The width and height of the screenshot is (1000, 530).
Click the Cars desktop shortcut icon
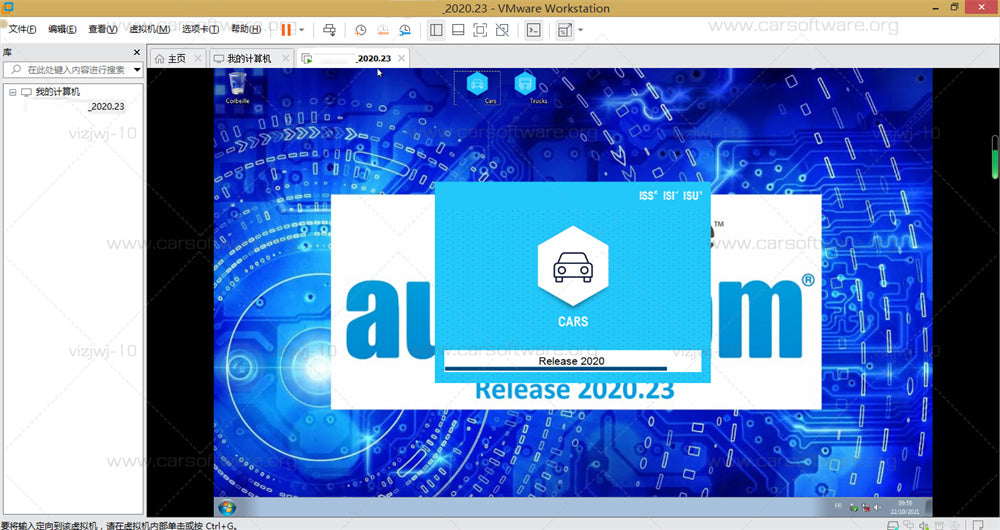[477, 88]
